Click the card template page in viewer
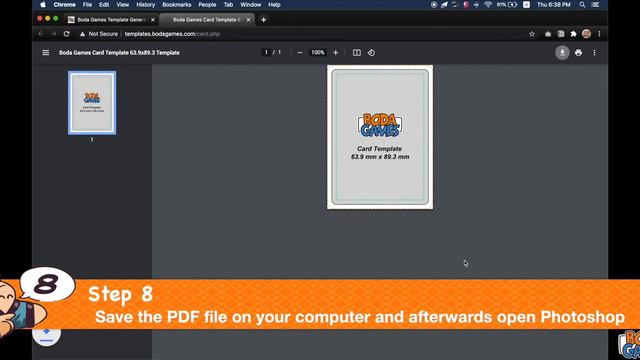Image resolution: width=640 pixels, height=360 pixels. click(380, 137)
